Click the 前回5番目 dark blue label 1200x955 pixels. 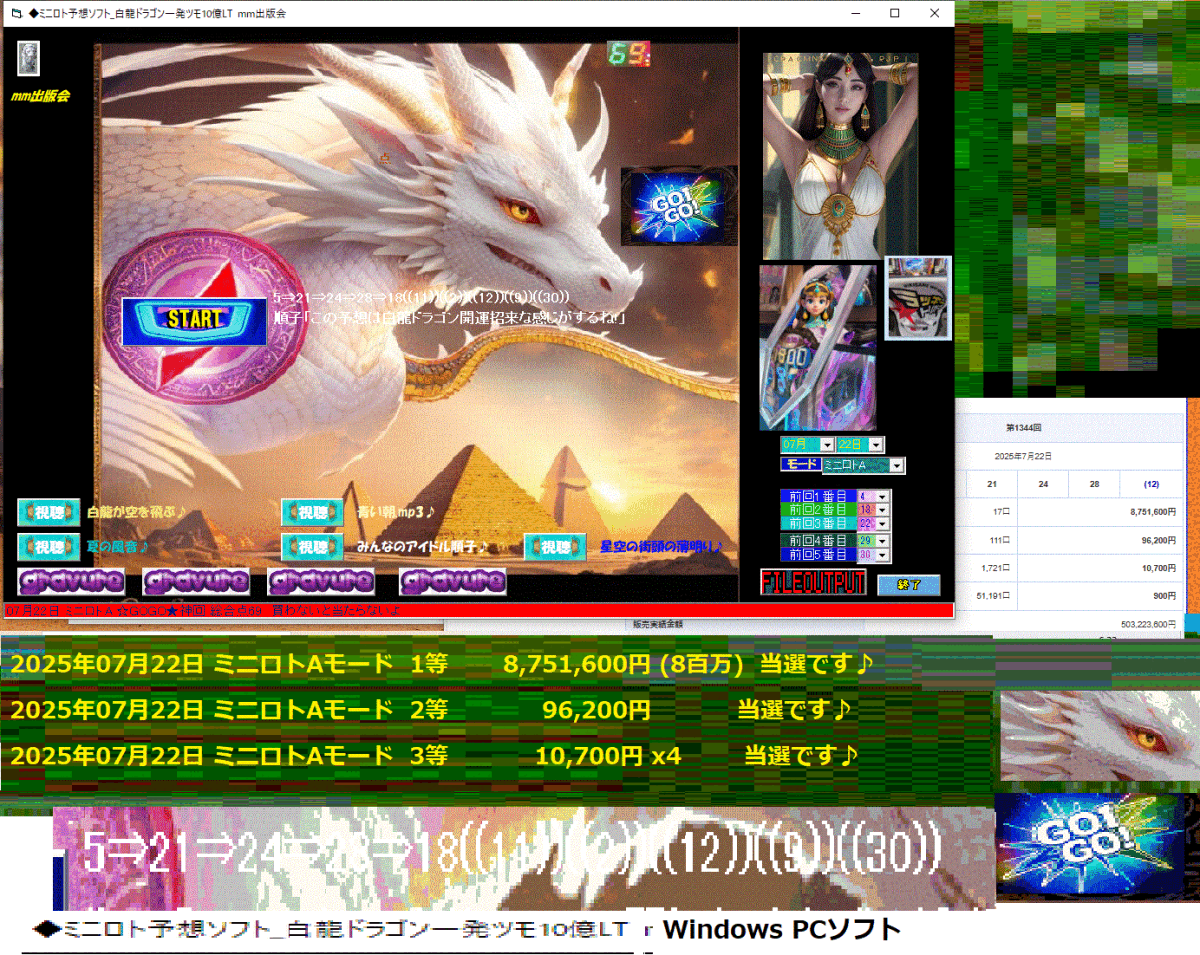tap(817, 554)
